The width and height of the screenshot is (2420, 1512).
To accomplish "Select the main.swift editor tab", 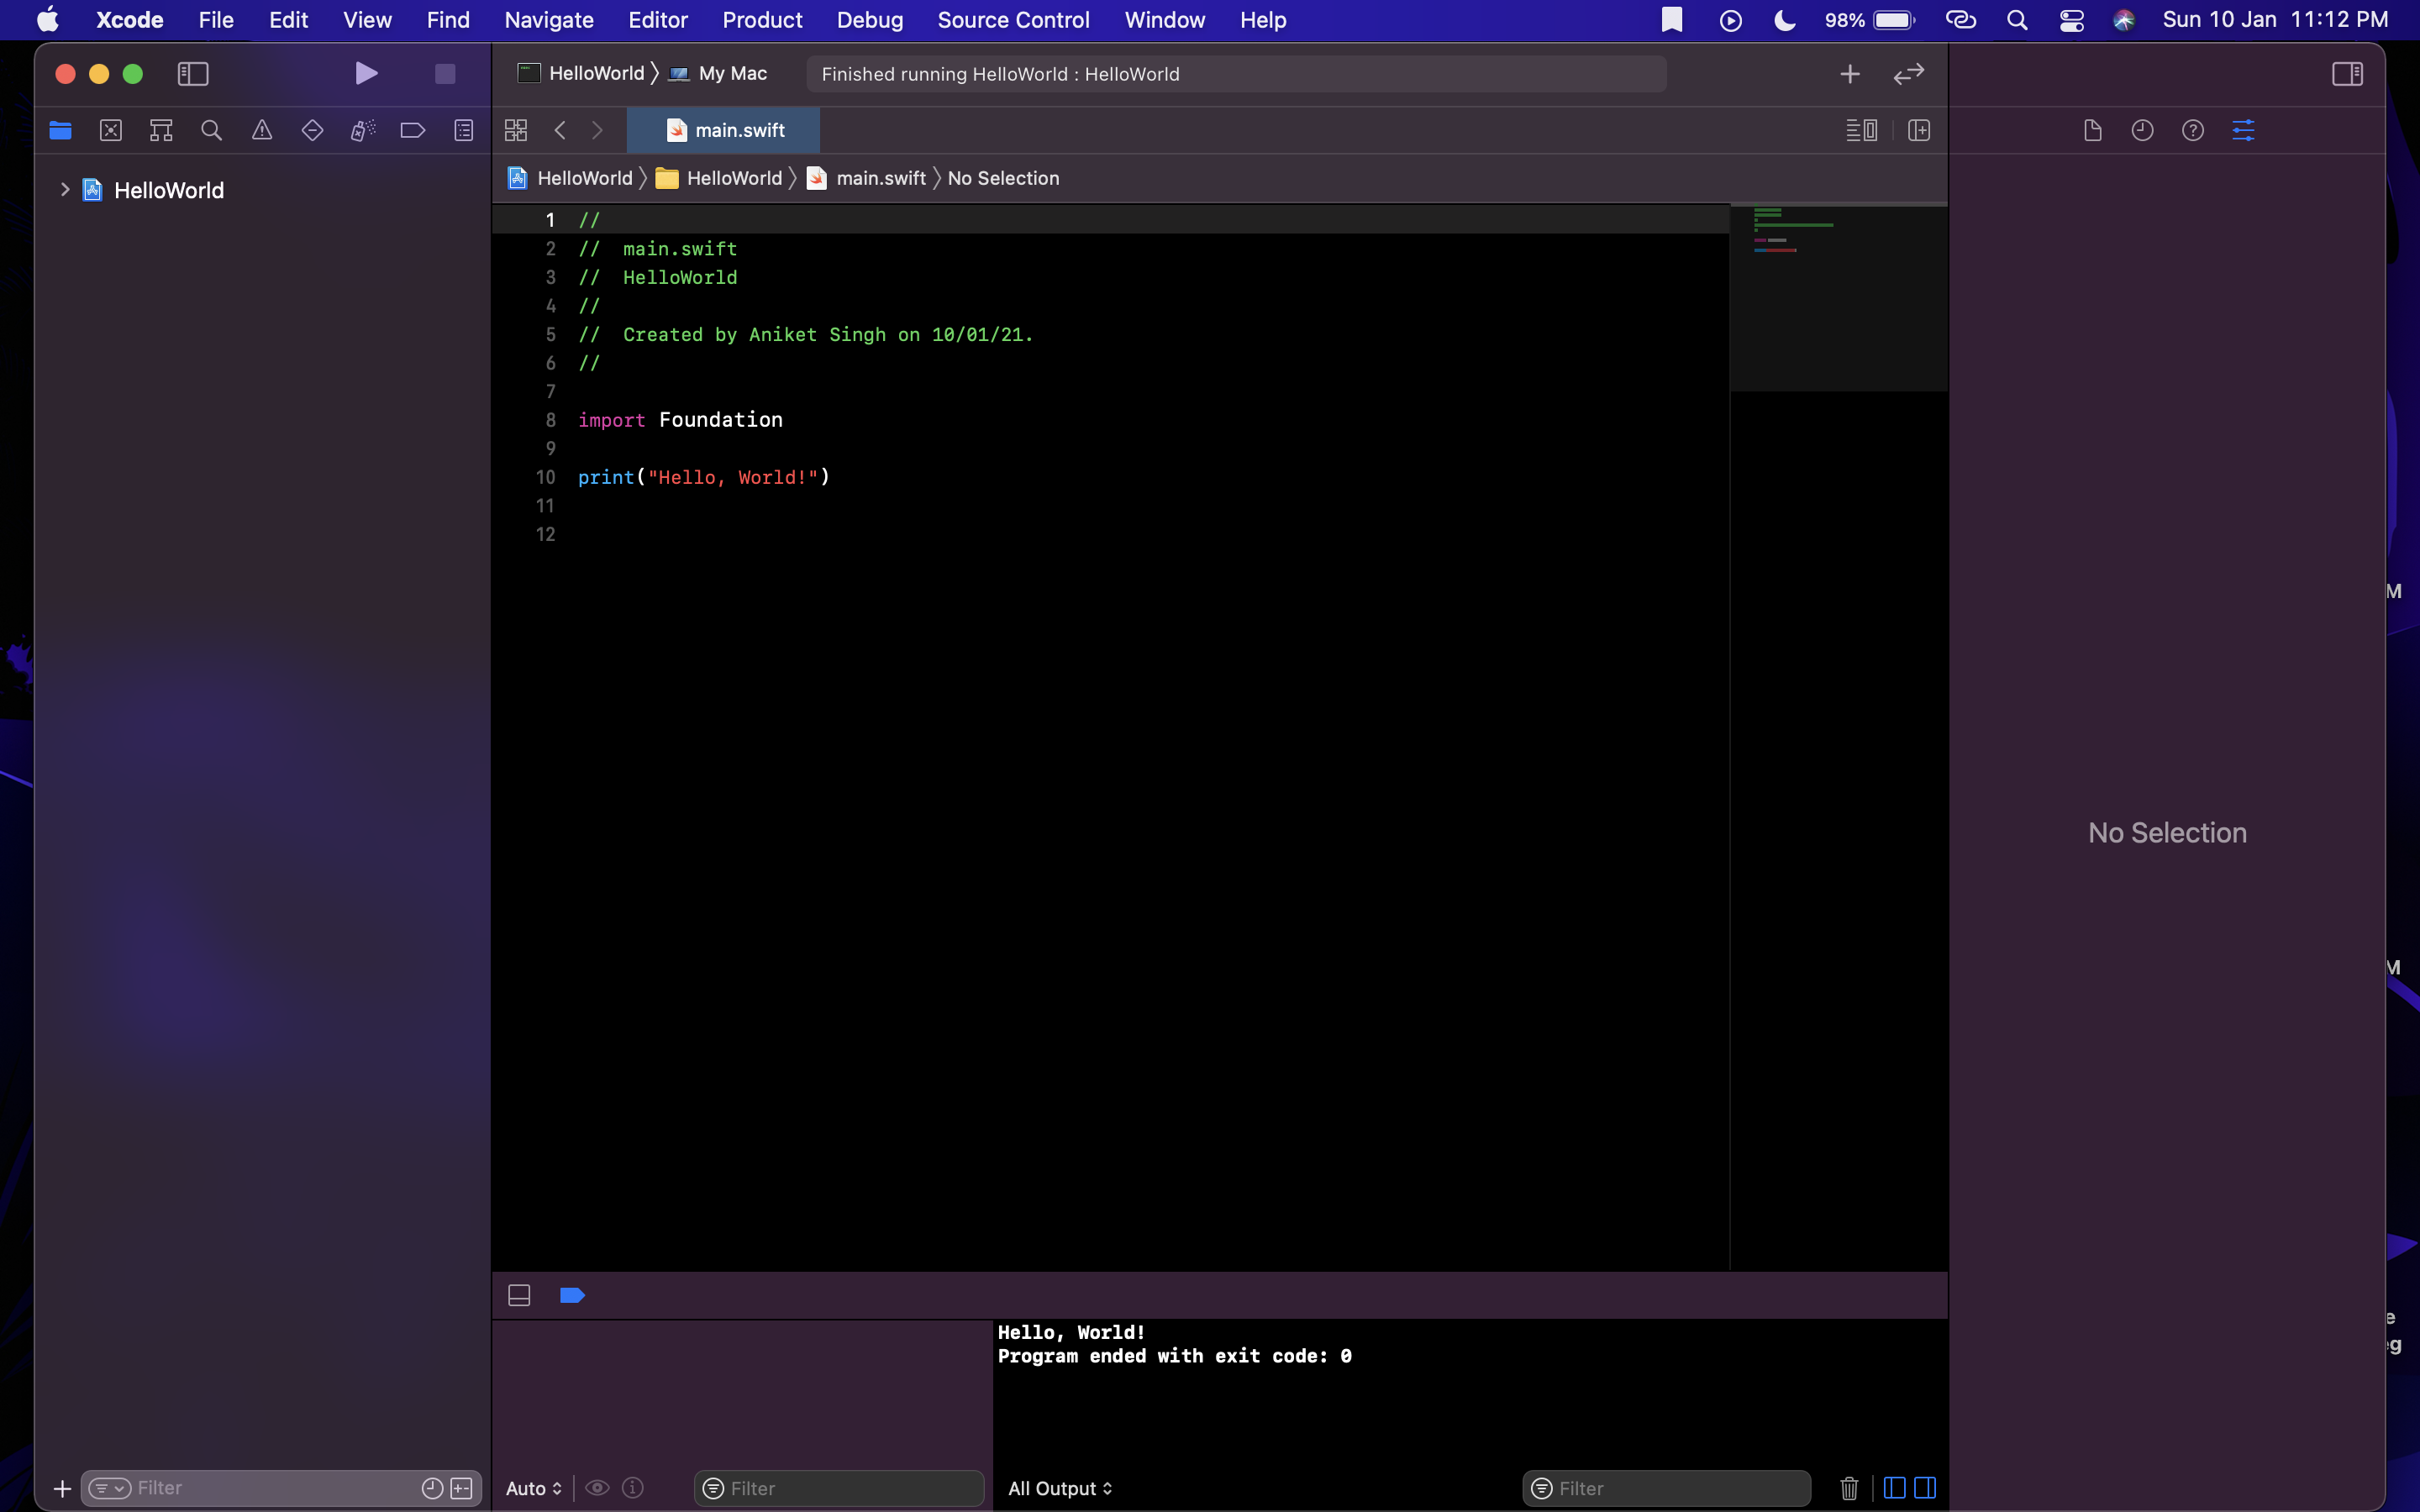I will [724, 130].
